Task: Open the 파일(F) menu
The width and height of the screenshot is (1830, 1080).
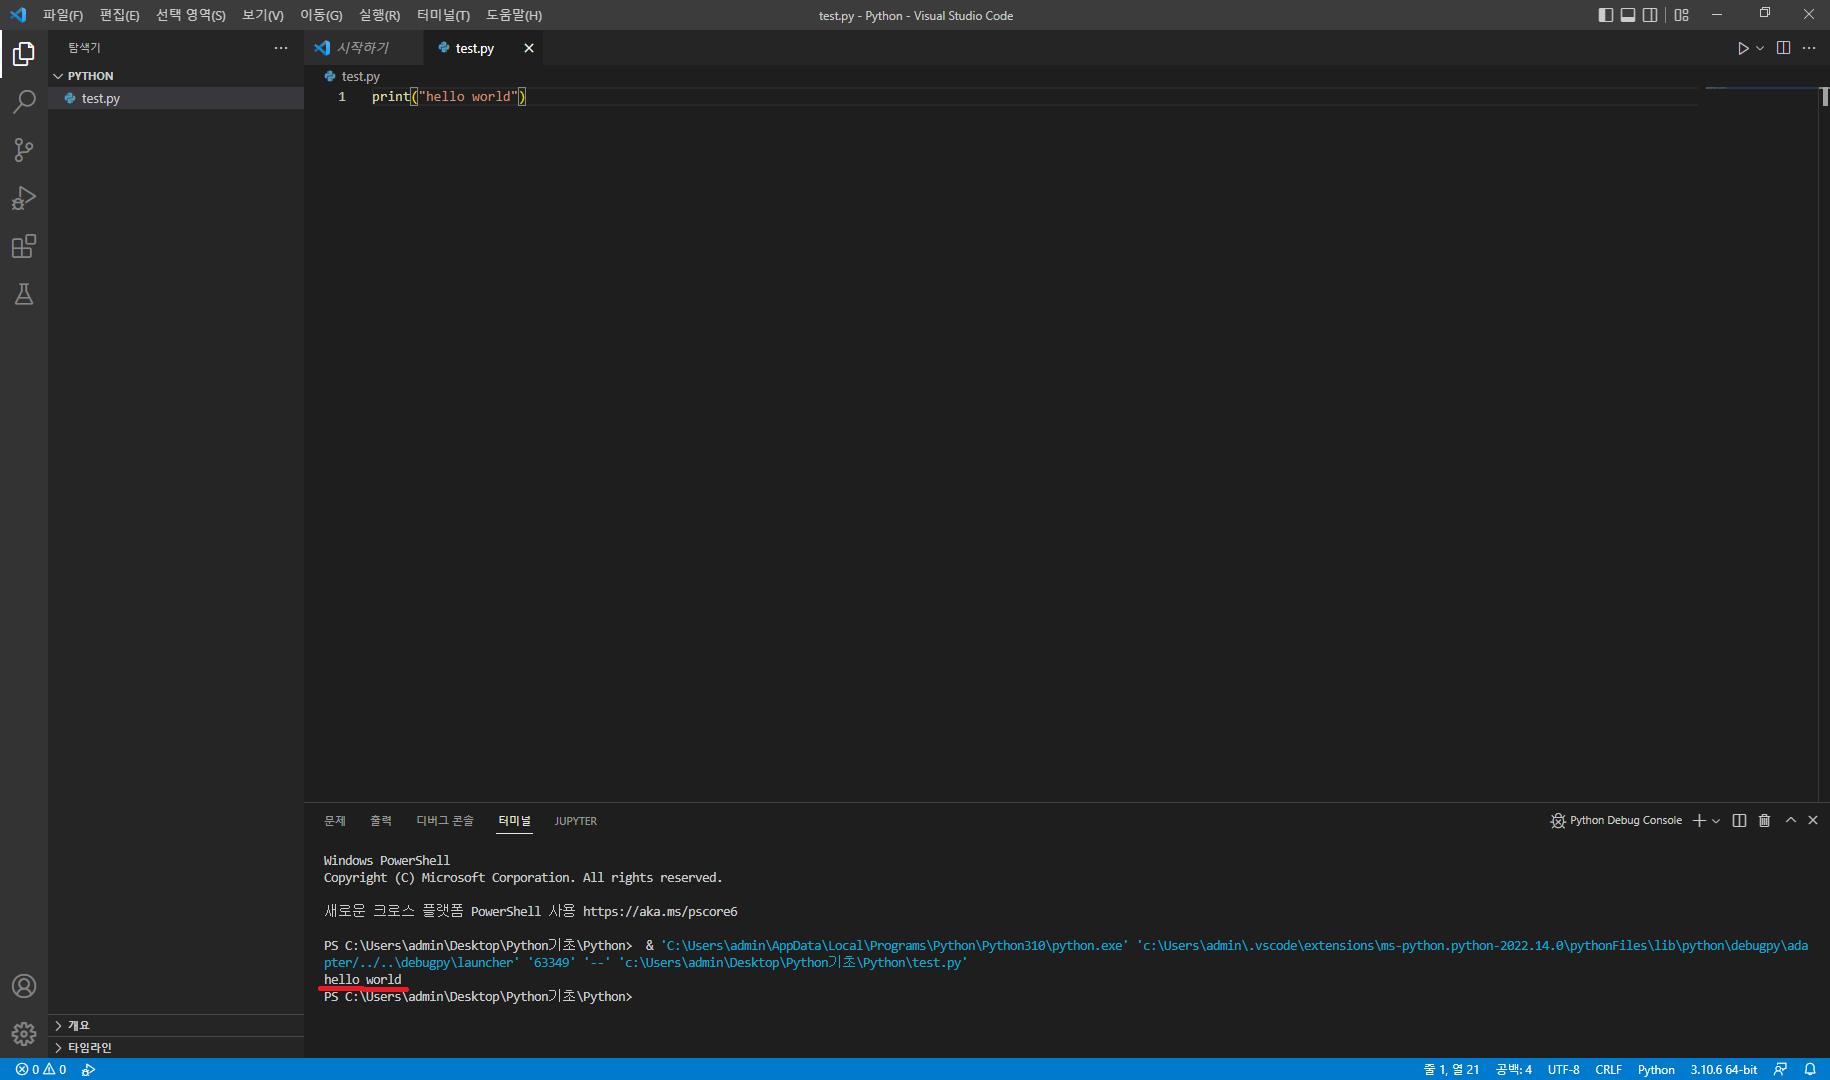Action: coord(63,15)
